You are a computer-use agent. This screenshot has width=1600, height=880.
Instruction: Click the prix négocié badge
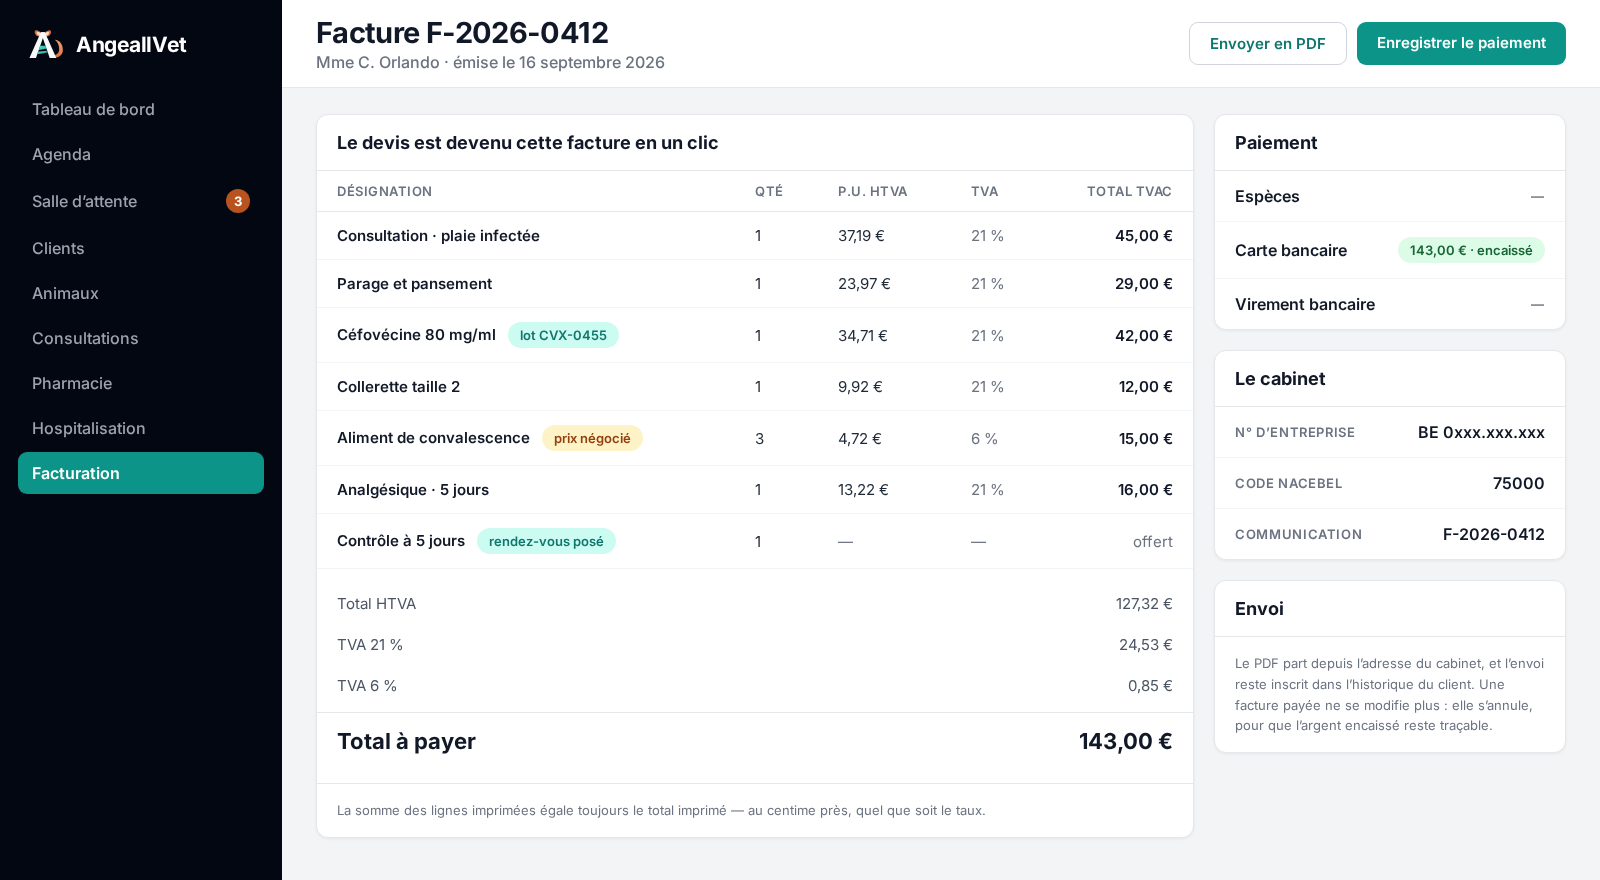(x=592, y=438)
